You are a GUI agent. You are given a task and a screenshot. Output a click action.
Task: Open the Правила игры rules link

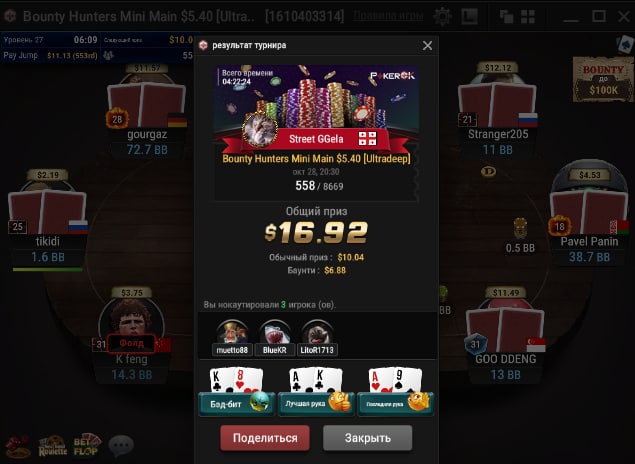[388, 16]
